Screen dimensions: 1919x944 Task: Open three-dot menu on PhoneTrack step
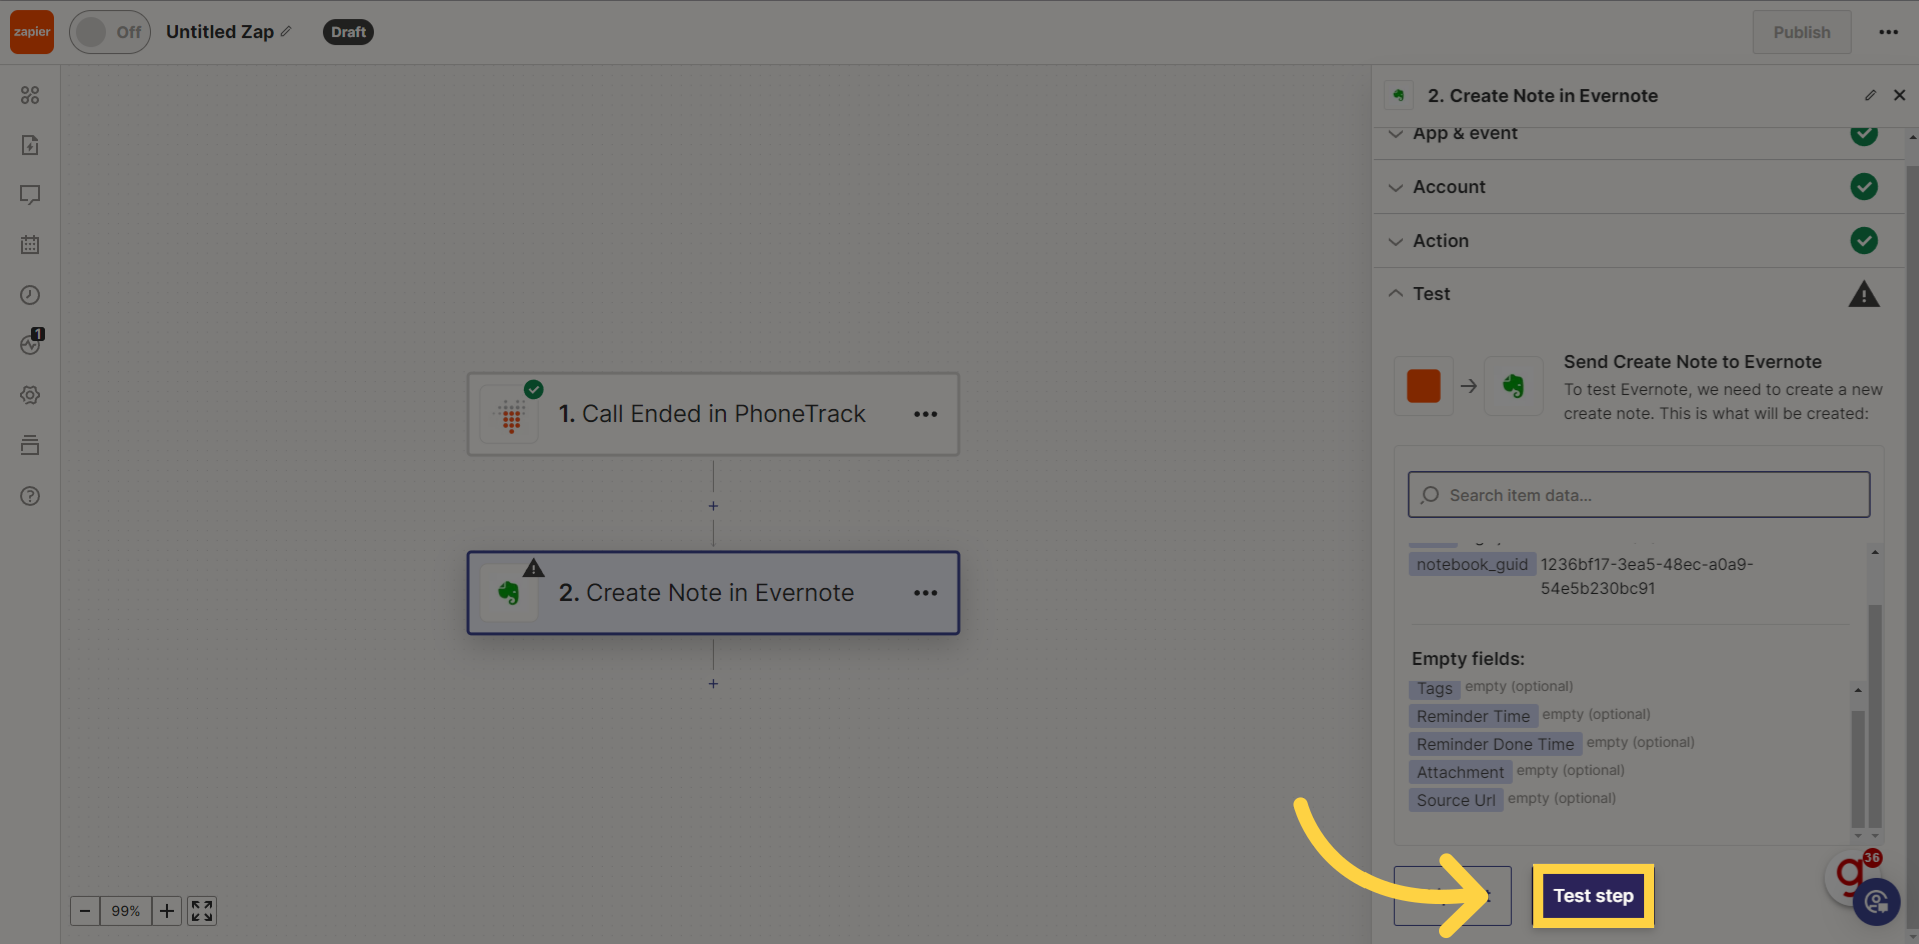click(x=926, y=414)
